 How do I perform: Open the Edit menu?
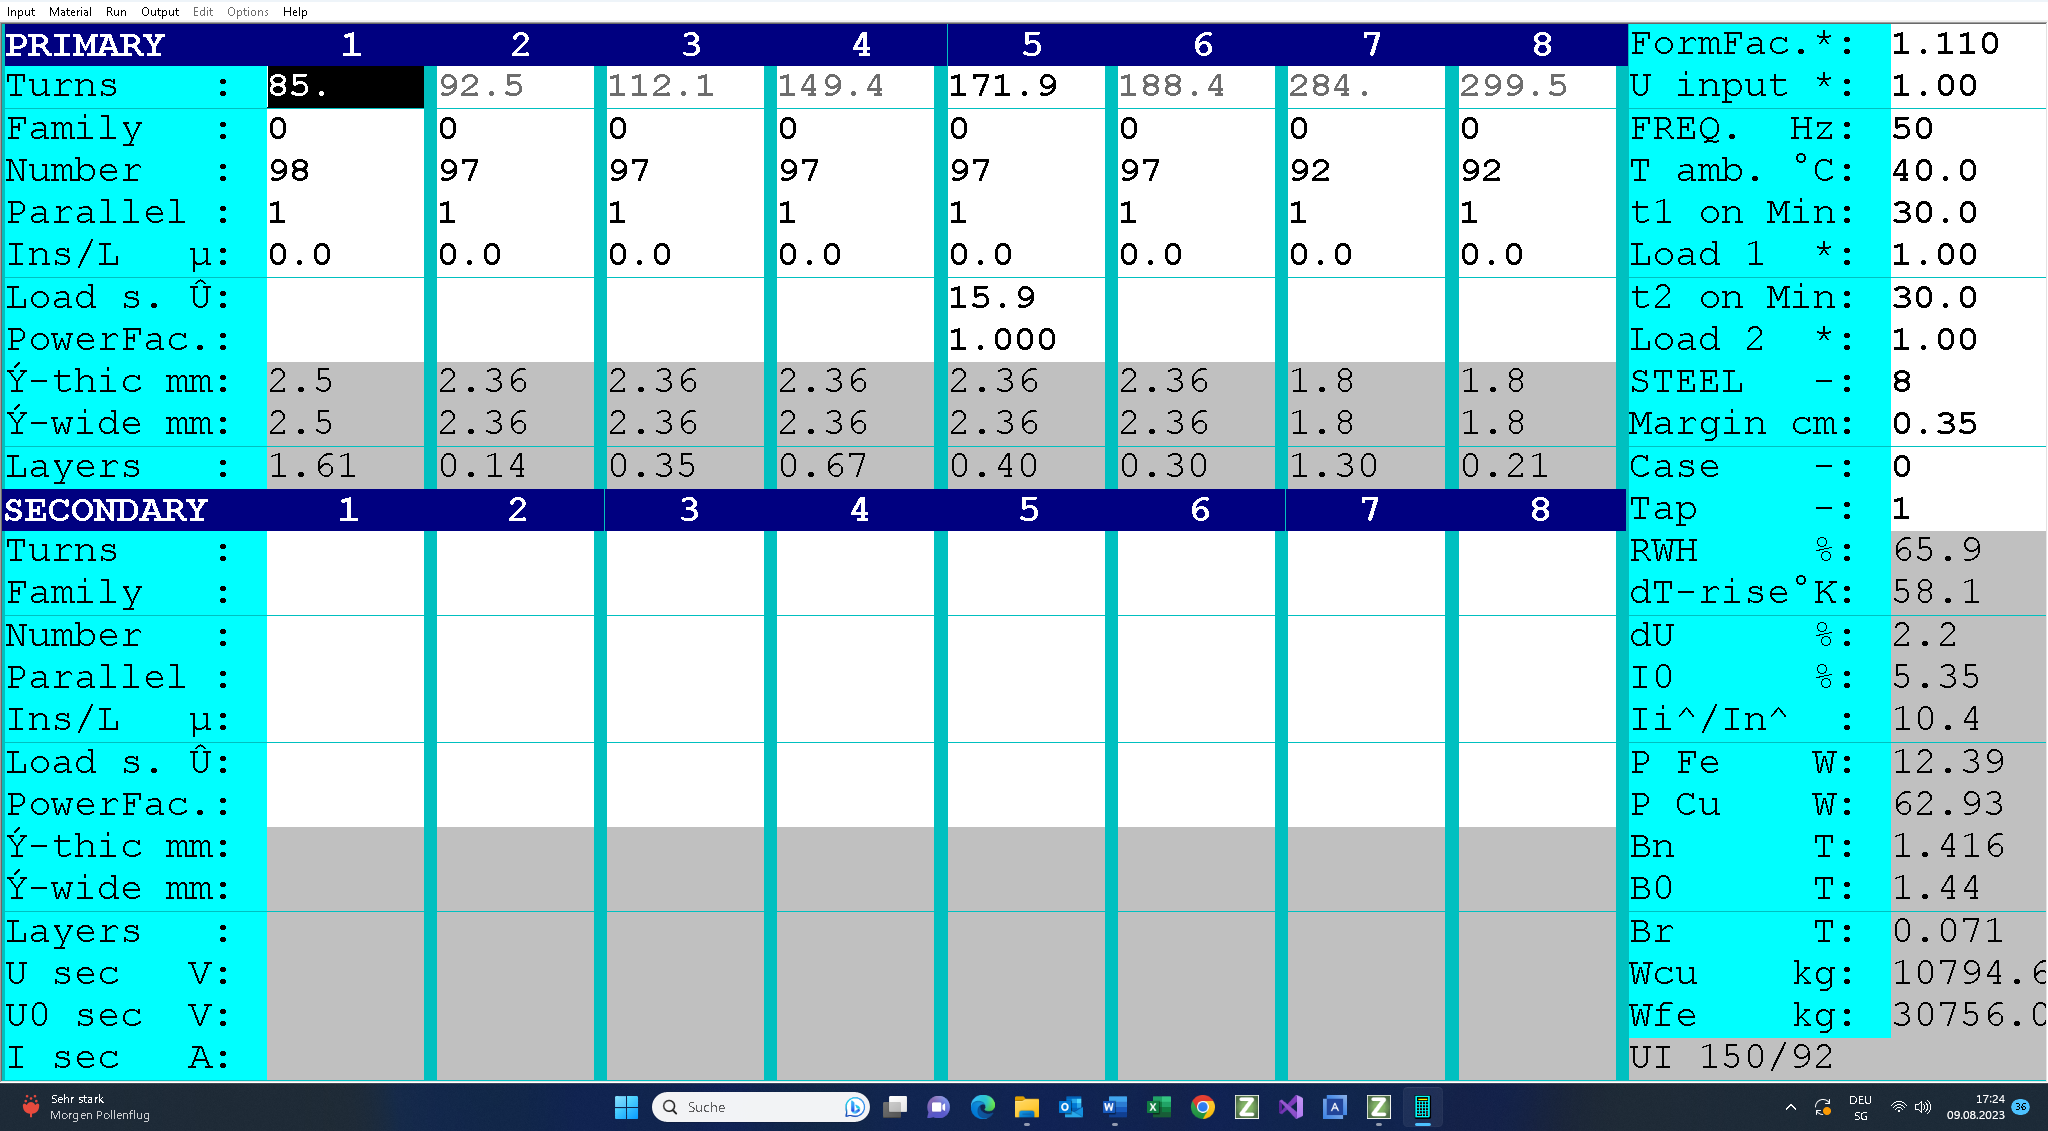click(203, 12)
